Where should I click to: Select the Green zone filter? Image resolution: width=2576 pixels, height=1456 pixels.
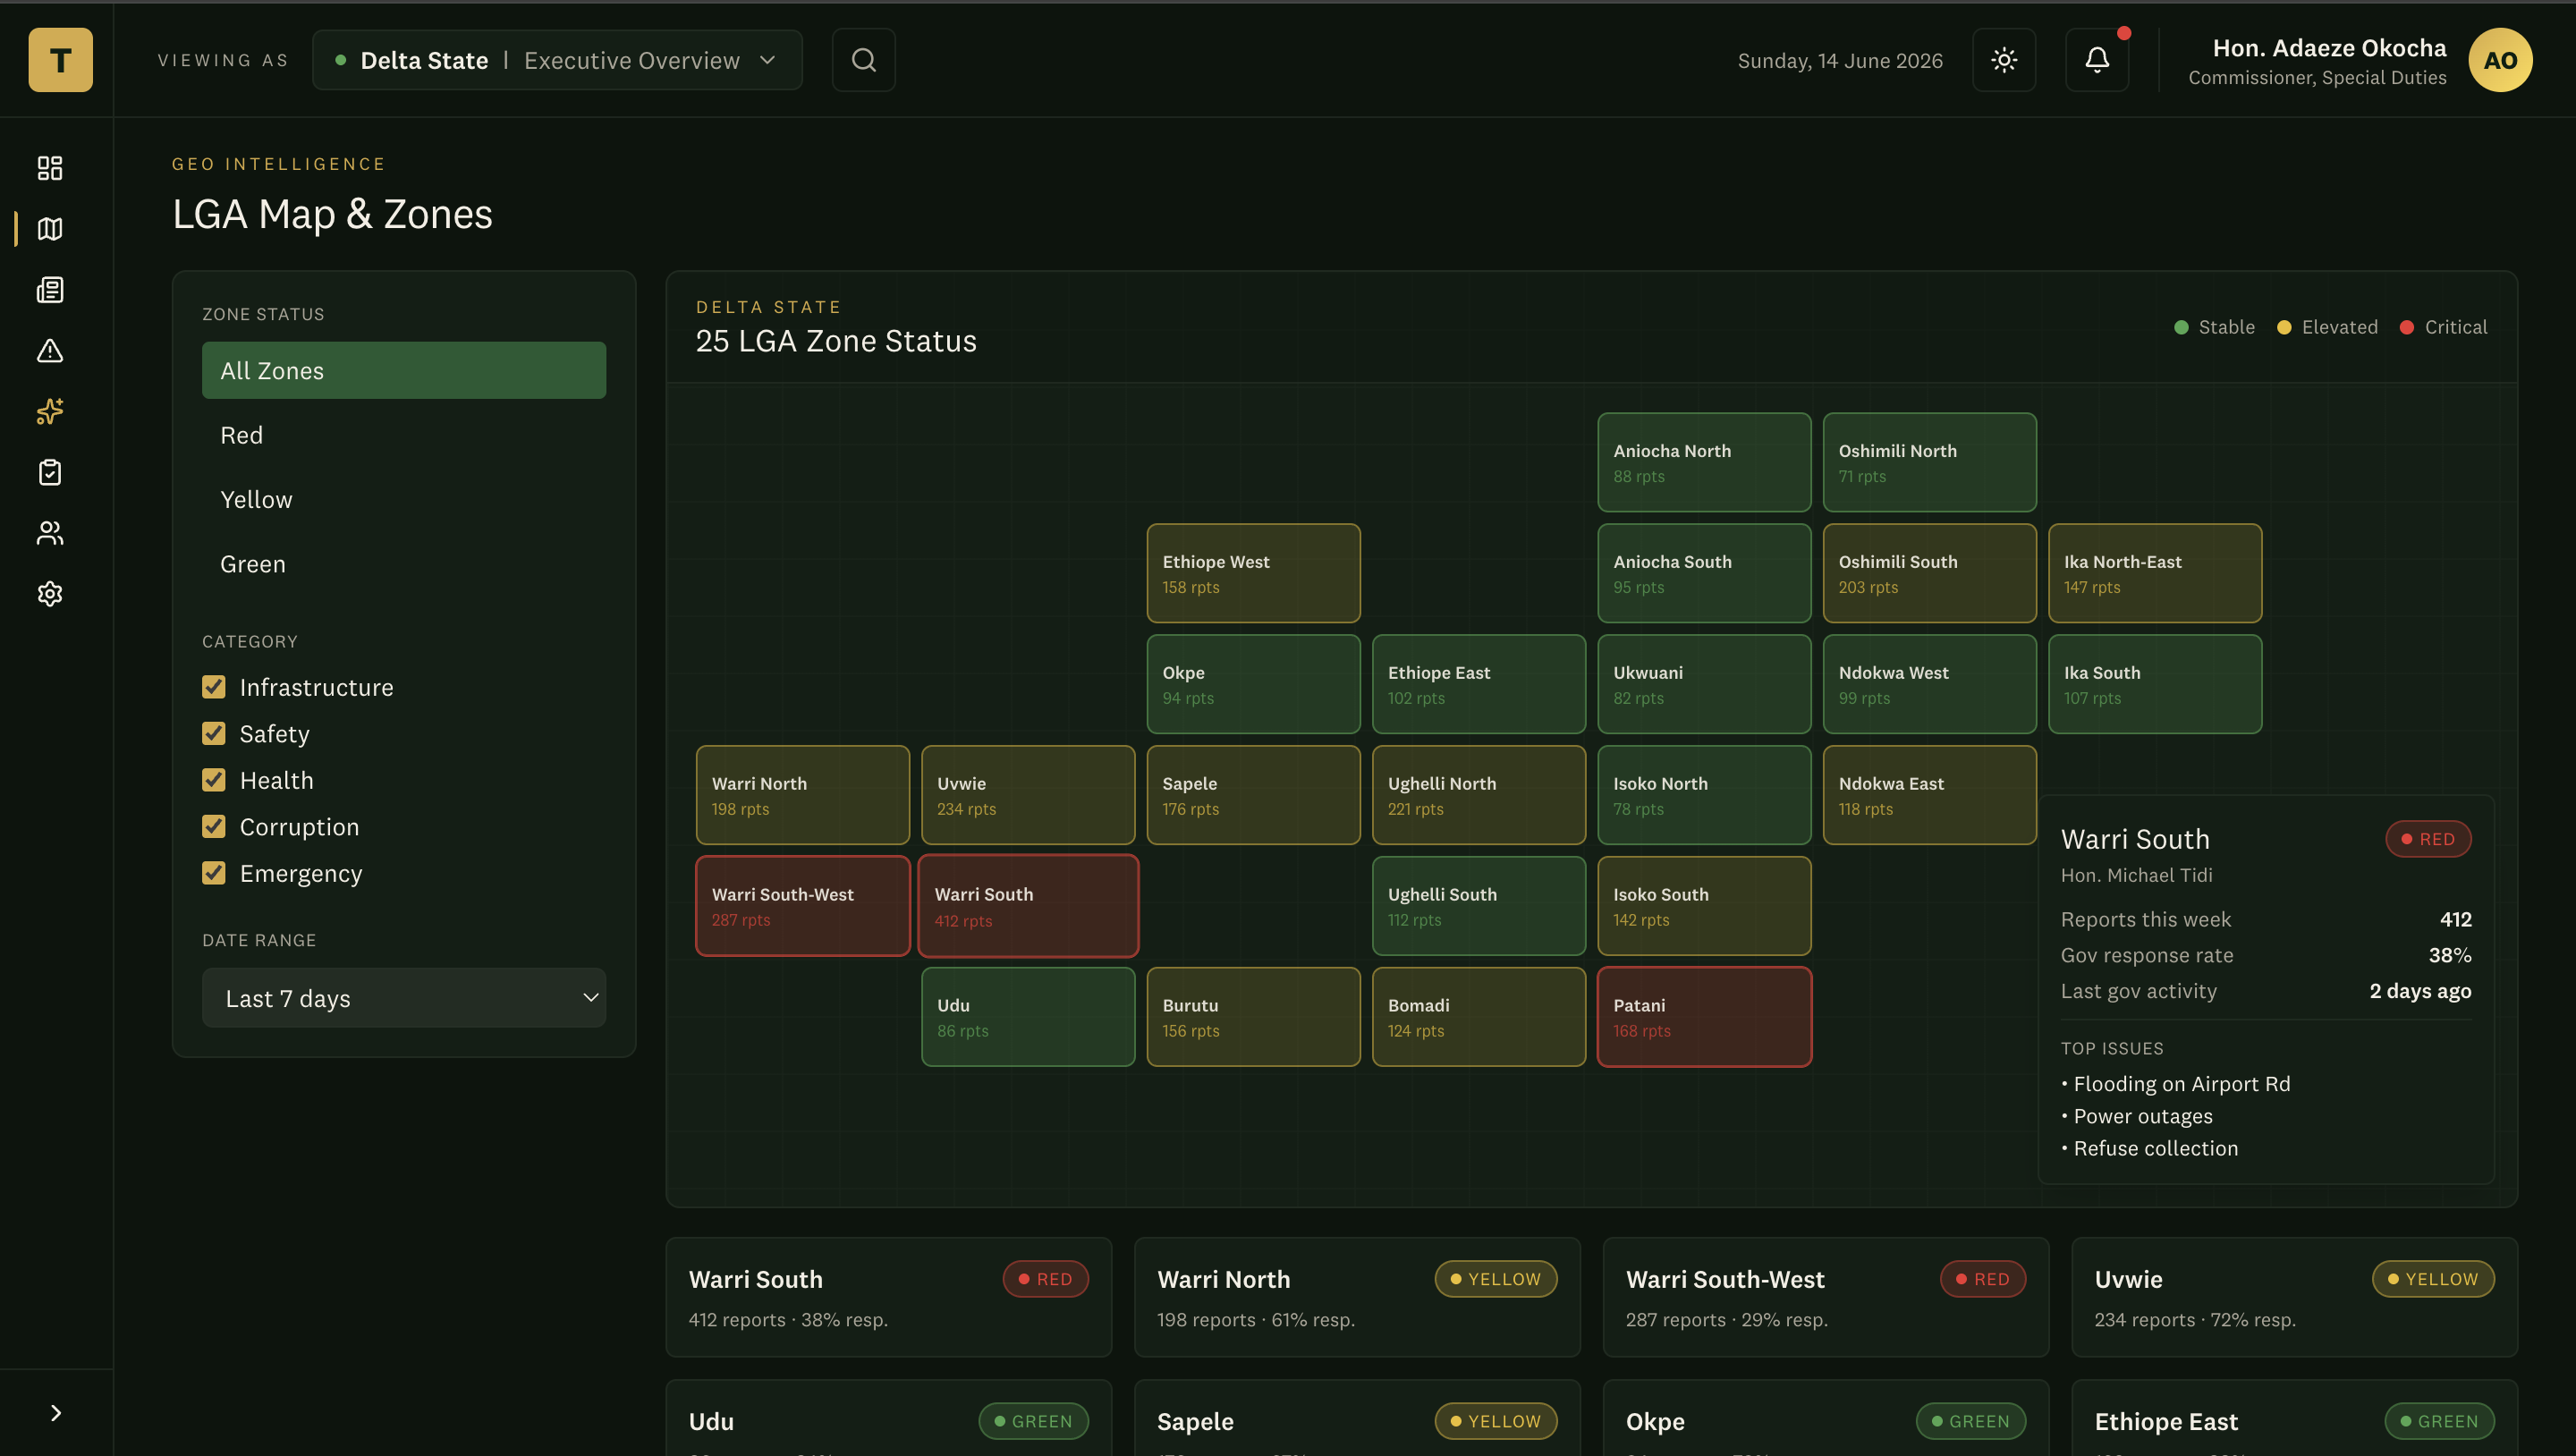[404, 564]
